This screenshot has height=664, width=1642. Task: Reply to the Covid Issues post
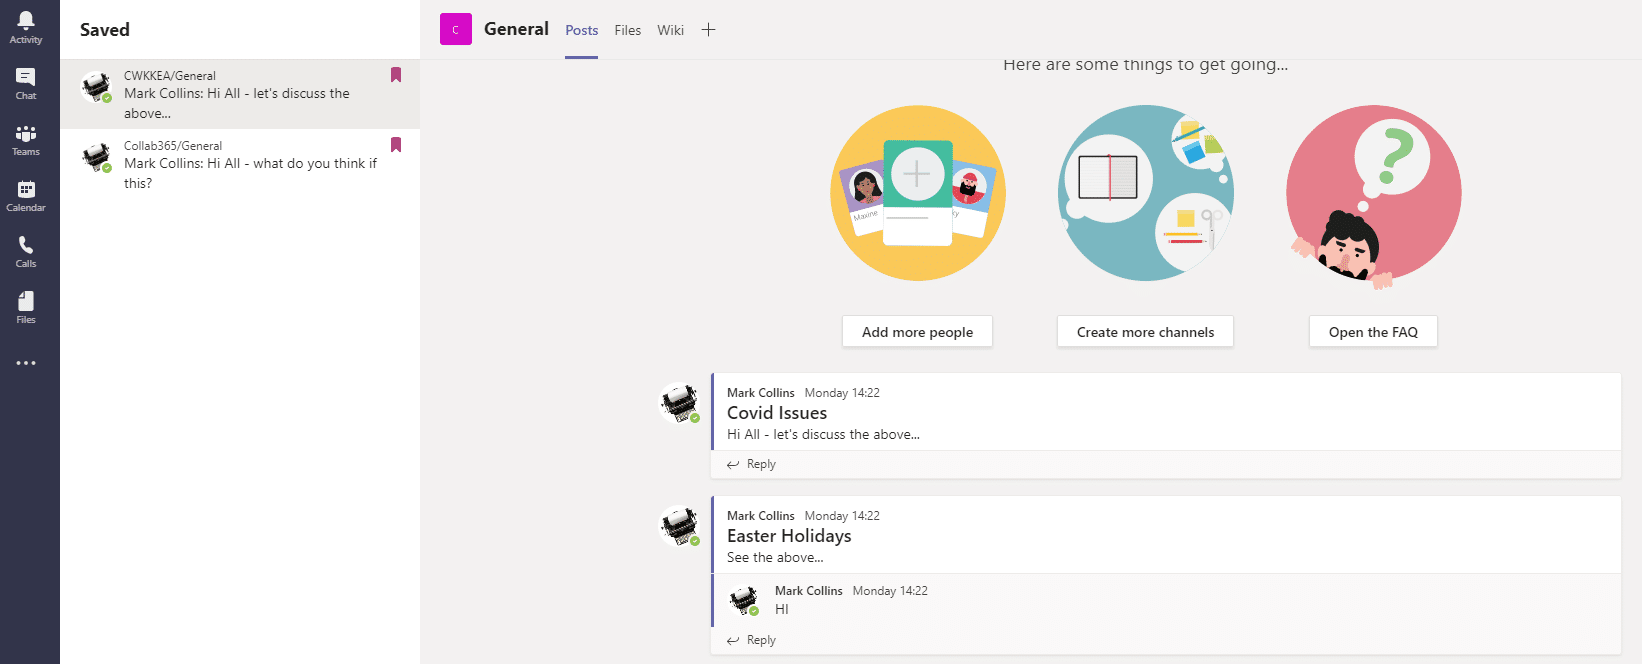coord(751,464)
